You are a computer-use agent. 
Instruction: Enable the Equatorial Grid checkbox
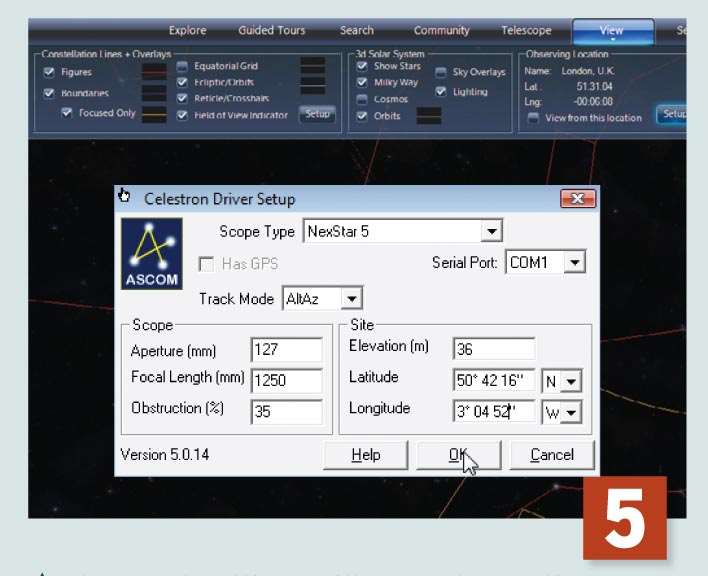click(x=182, y=66)
